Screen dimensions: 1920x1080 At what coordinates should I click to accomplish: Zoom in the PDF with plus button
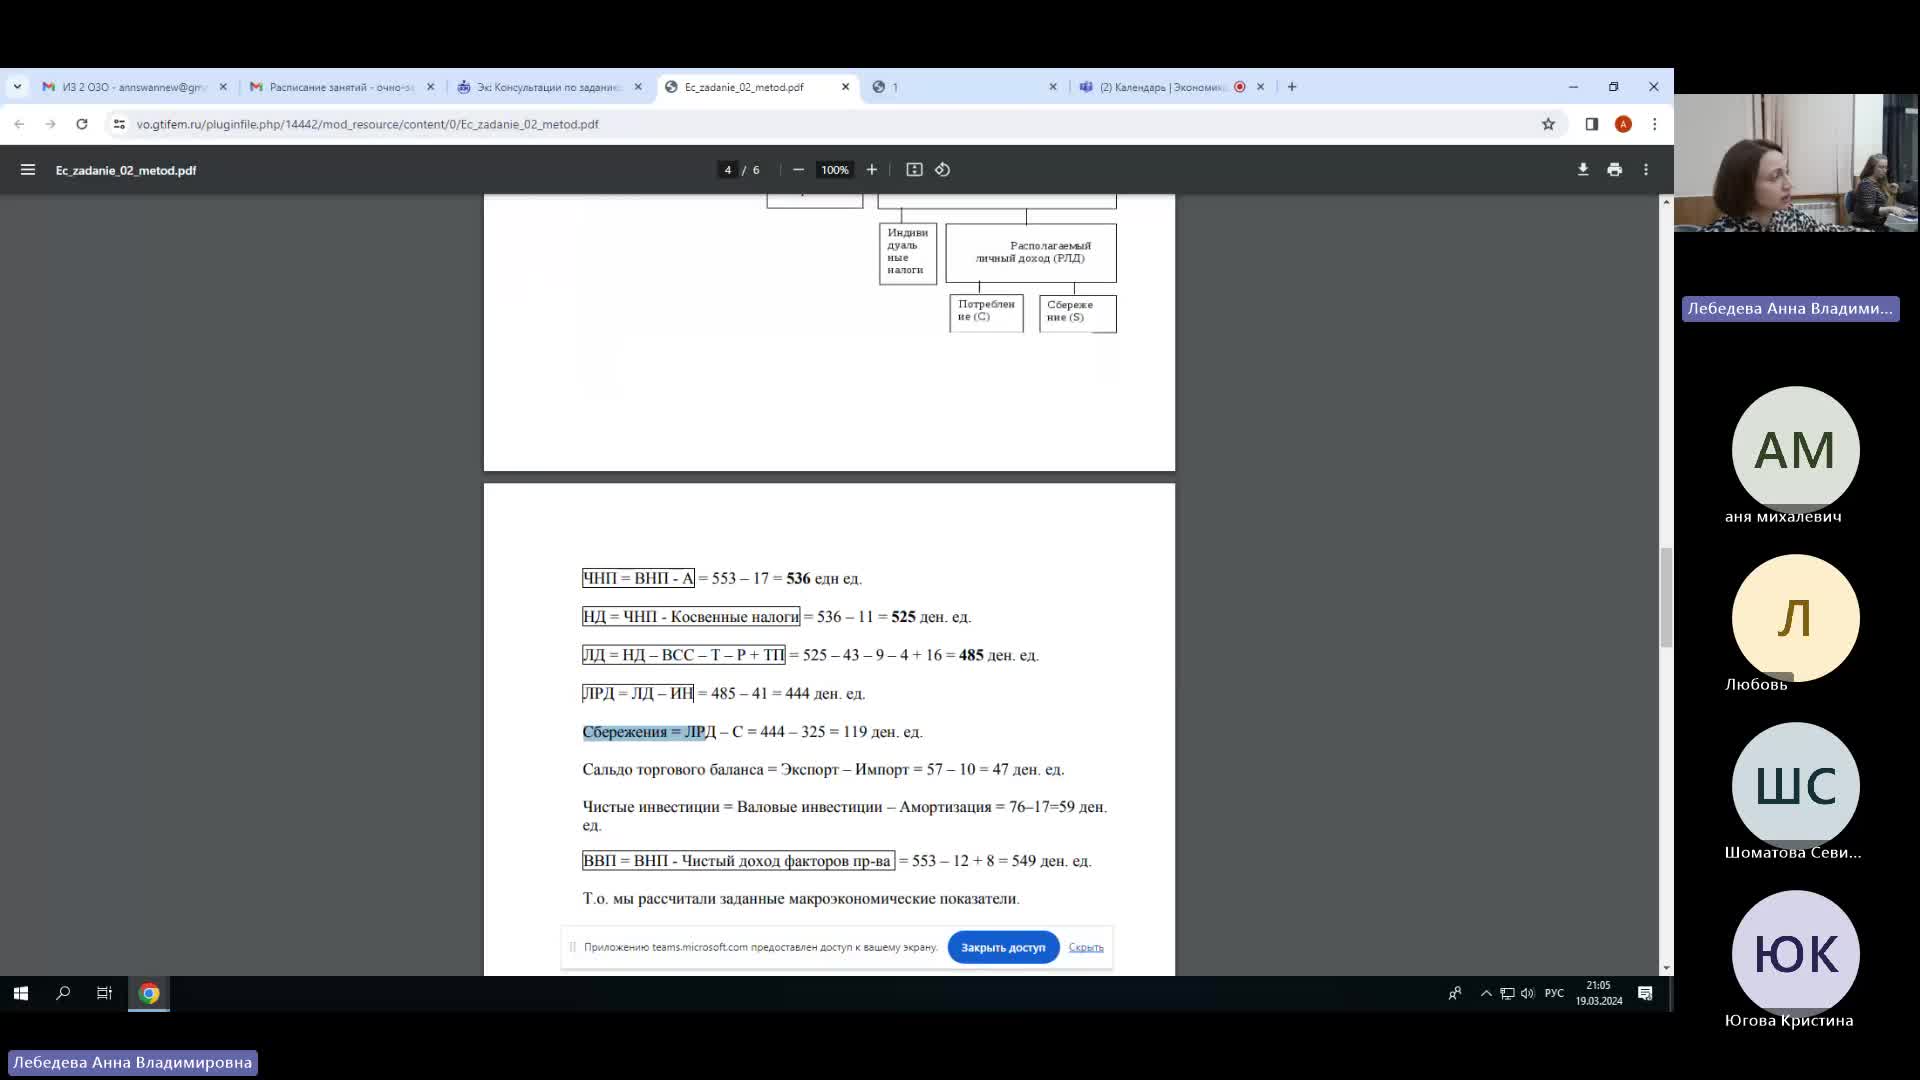click(x=872, y=170)
